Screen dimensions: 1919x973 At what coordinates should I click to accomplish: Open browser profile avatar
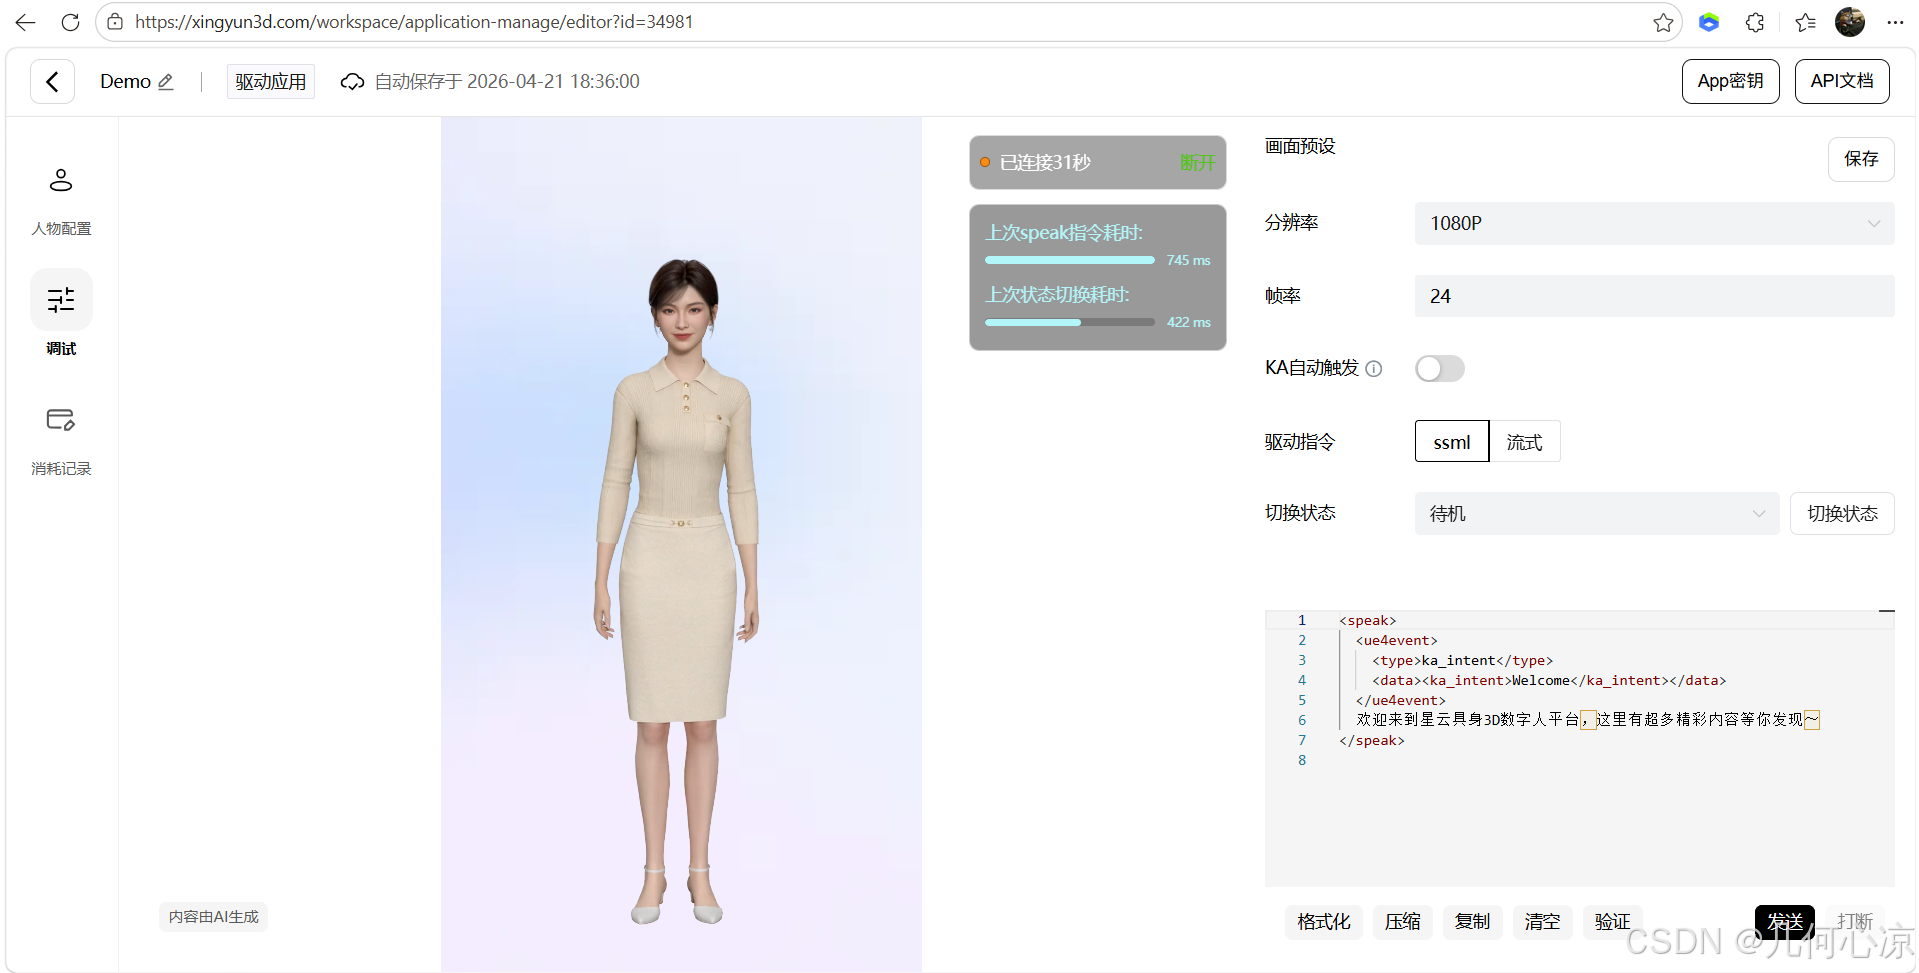pos(1850,22)
